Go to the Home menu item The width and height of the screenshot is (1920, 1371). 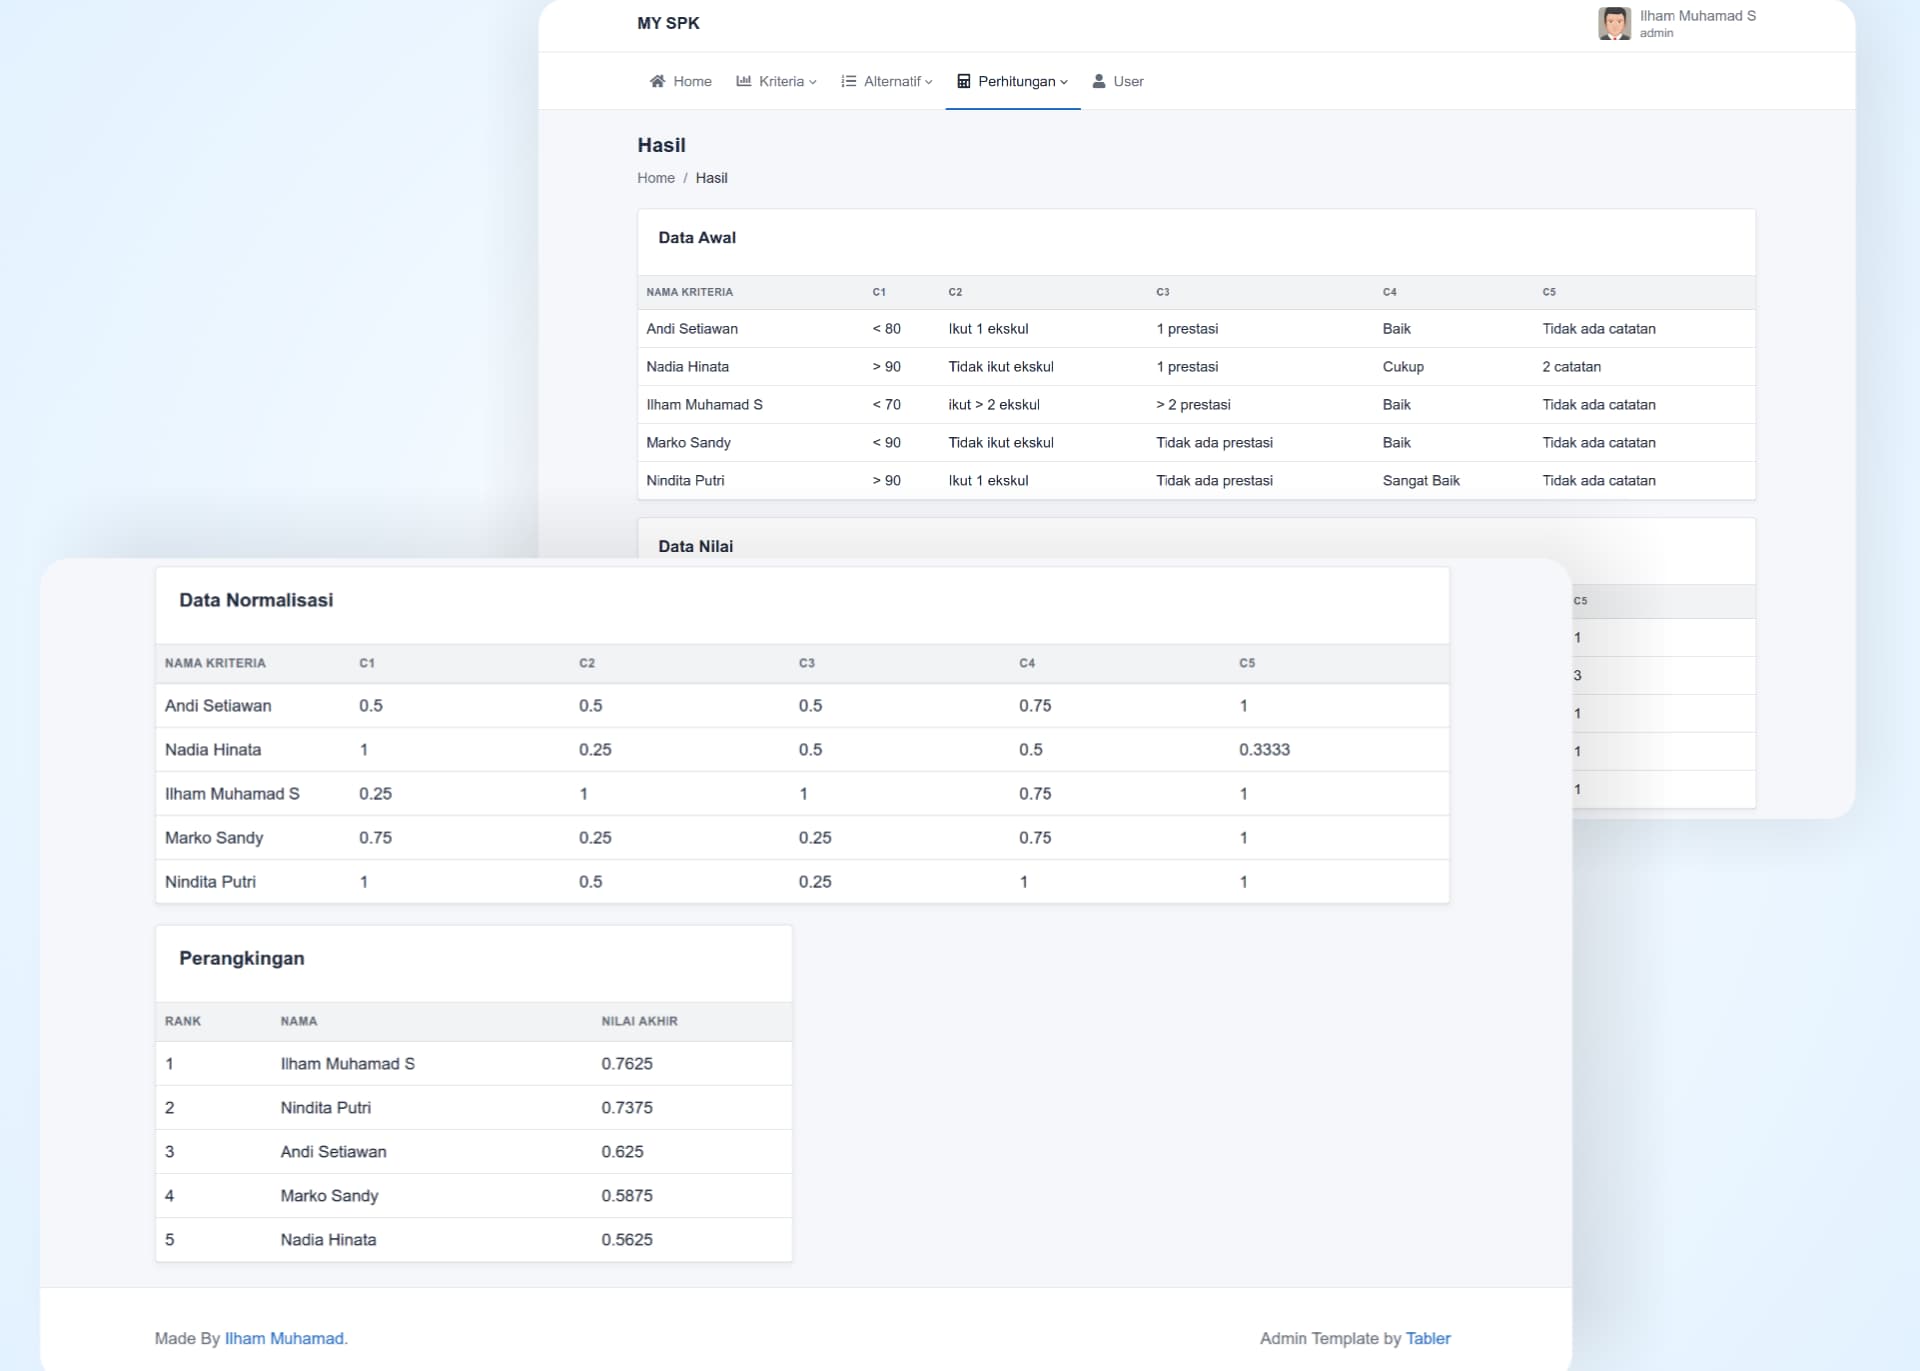(692, 81)
